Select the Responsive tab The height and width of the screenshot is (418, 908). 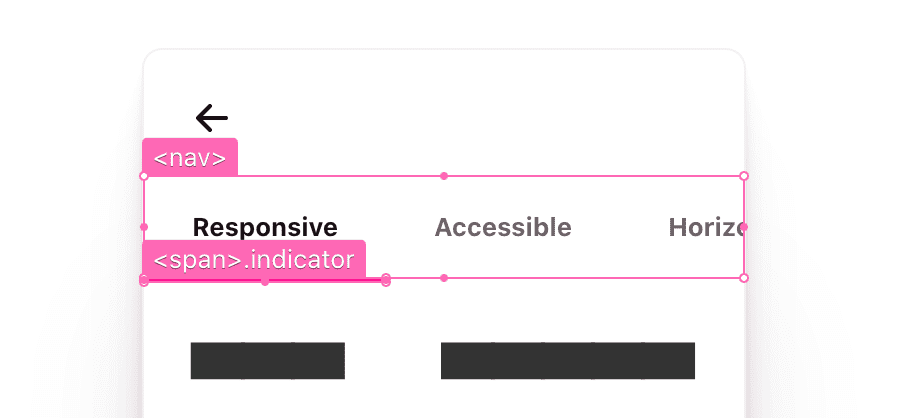(x=265, y=228)
